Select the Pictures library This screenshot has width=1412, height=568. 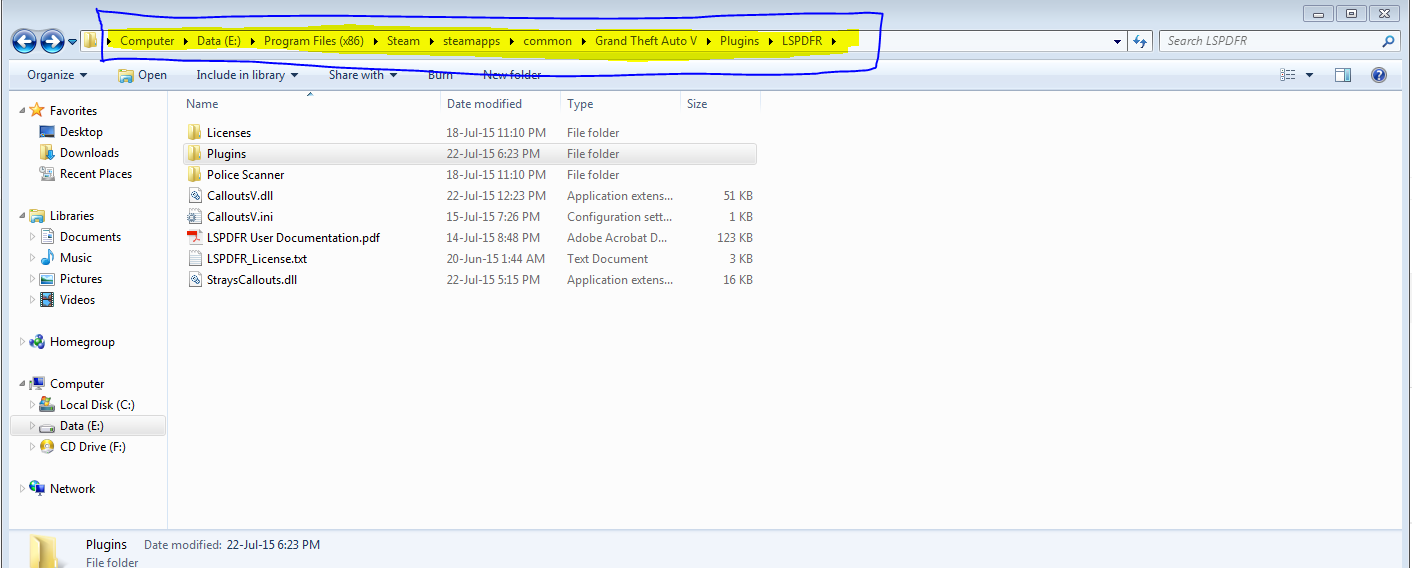80,279
